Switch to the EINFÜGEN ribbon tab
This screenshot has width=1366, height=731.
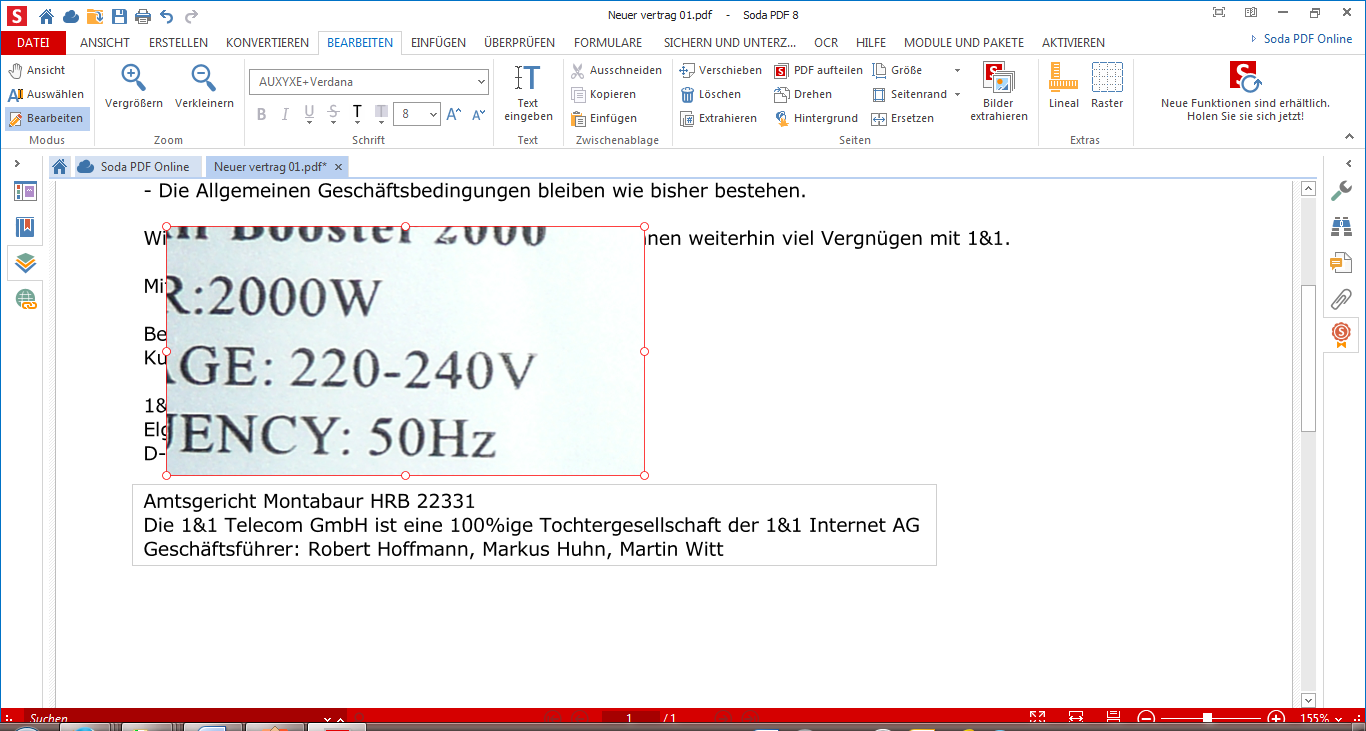click(439, 43)
